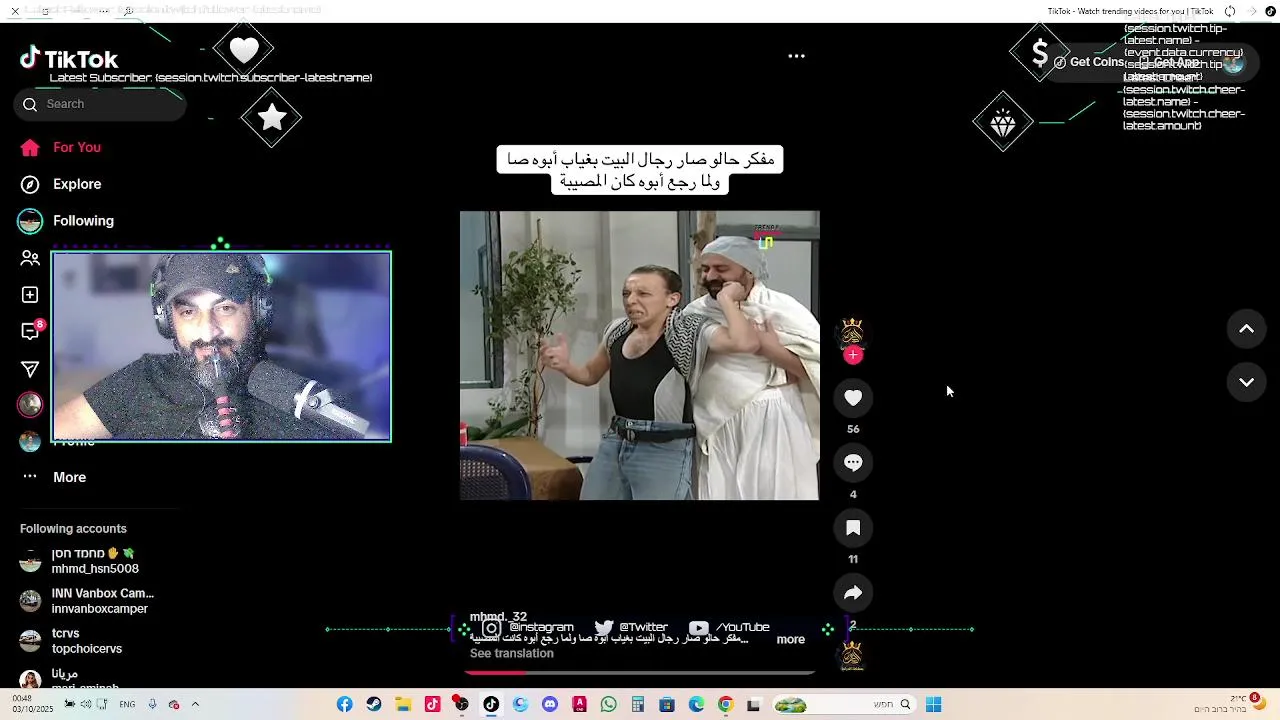This screenshot has width=1280, height=720.
Task: Go to previous video with up chevron
Action: pyautogui.click(x=1247, y=329)
